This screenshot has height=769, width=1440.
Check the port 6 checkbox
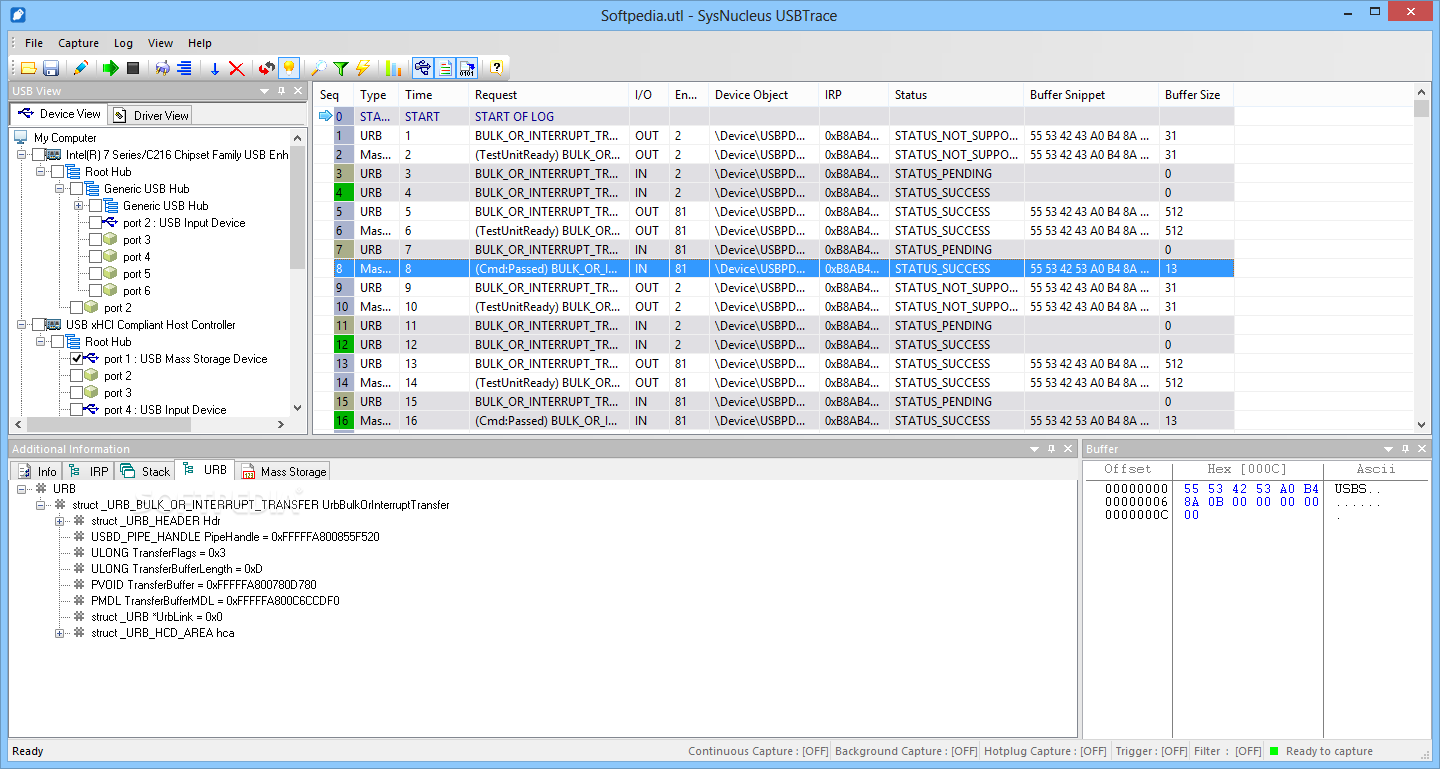[95, 291]
